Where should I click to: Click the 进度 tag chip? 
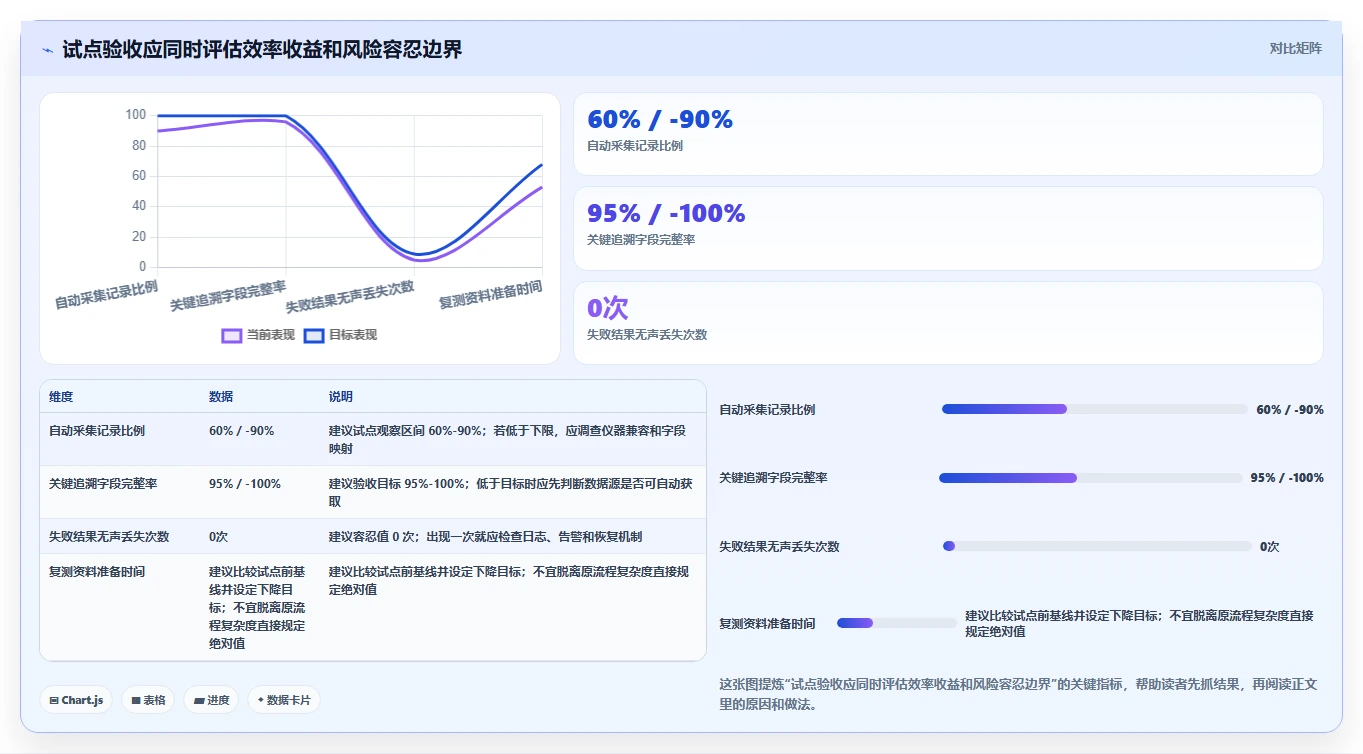point(212,700)
